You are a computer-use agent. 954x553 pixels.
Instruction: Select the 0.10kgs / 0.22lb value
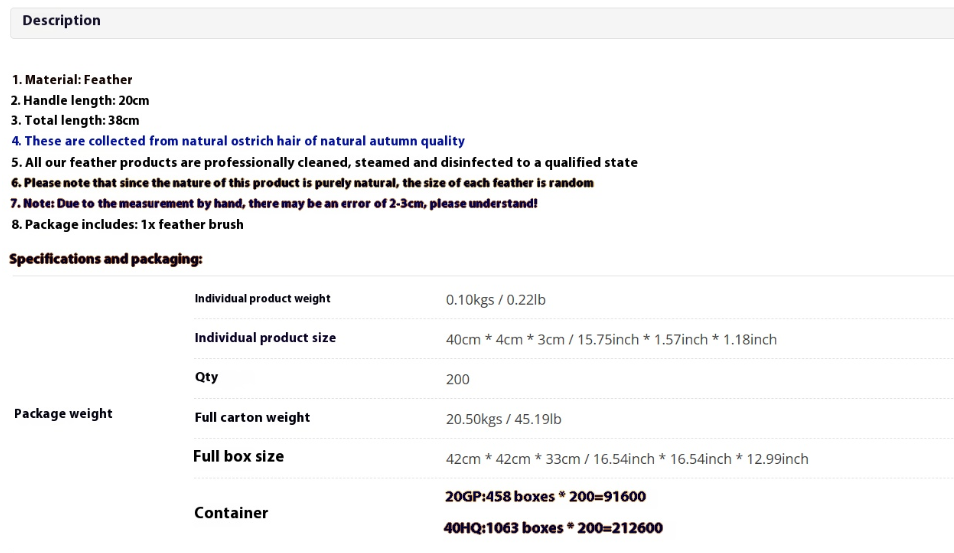click(x=496, y=300)
